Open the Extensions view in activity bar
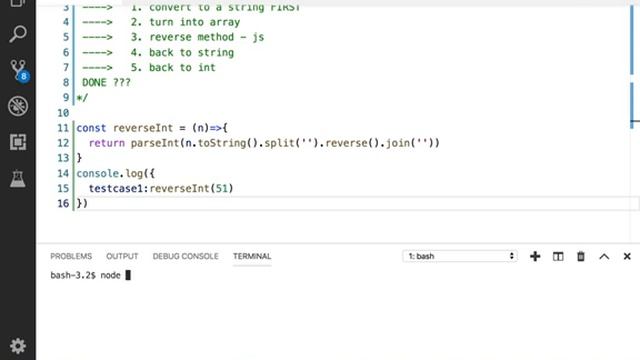 point(18,142)
